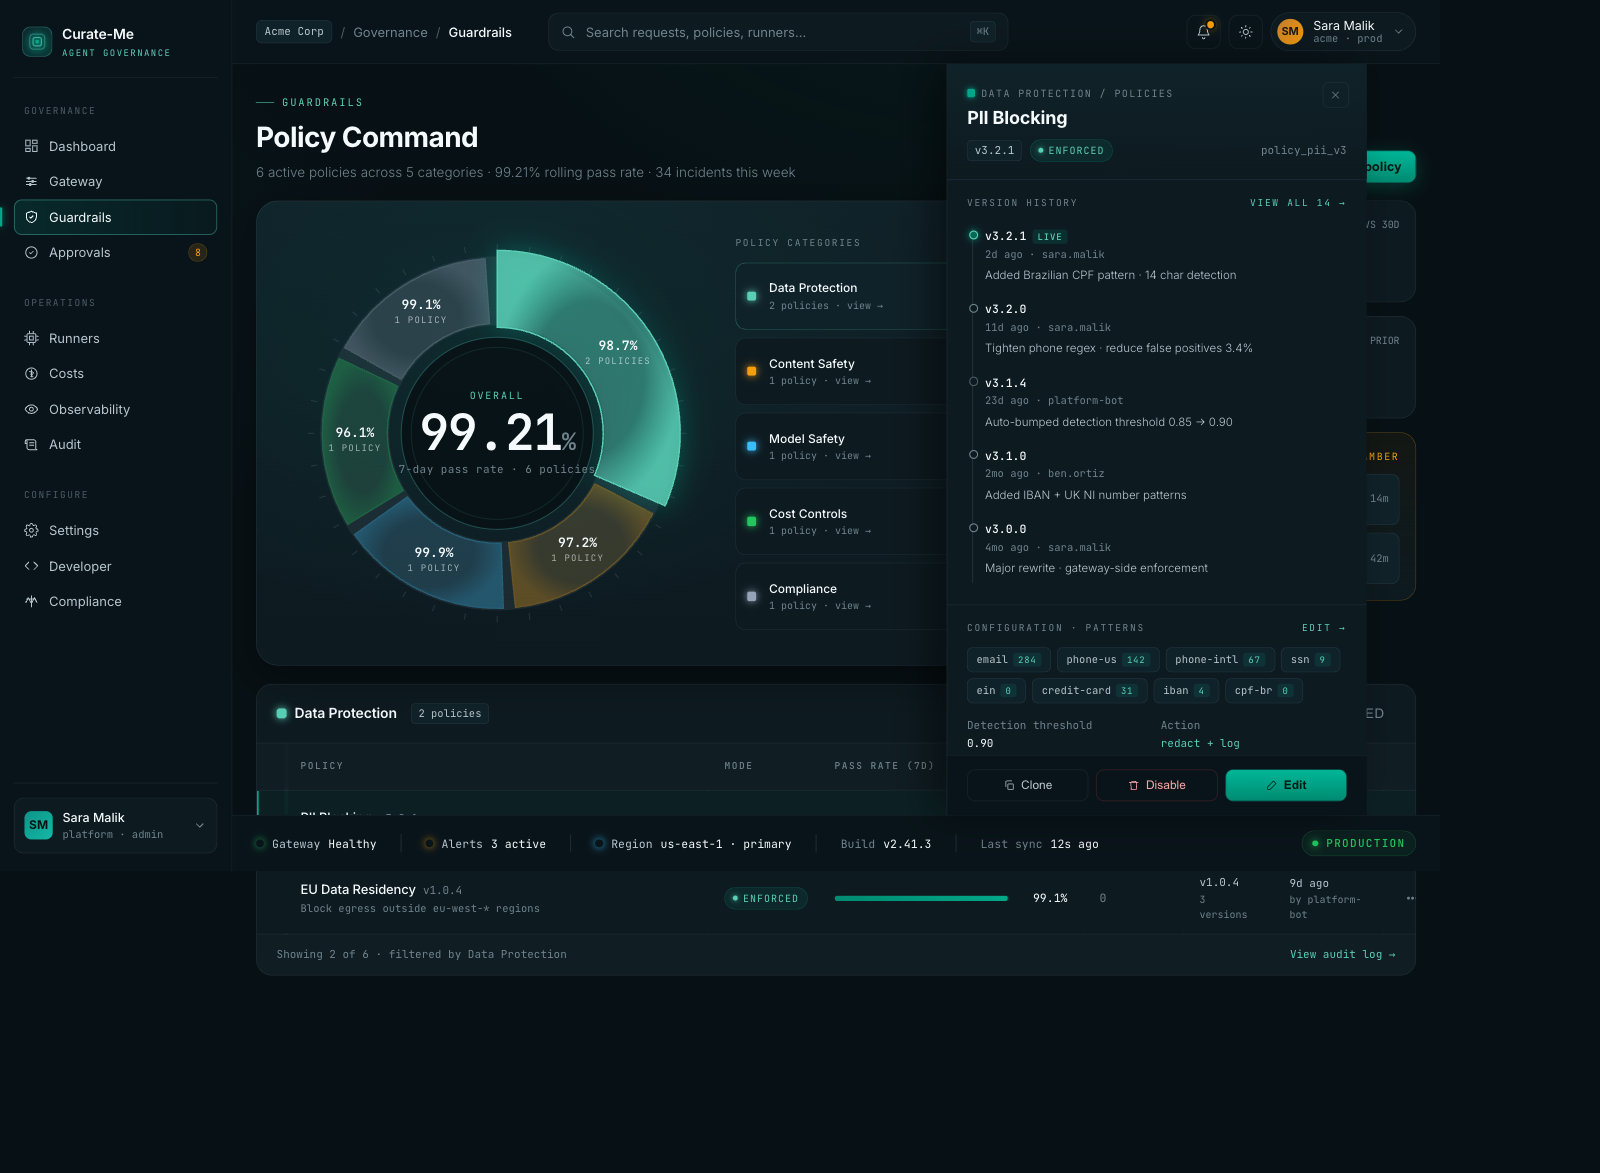Focus the search requests input field
The width and height of the screenshot is (1600, 1173).
[x=770, y=33]
